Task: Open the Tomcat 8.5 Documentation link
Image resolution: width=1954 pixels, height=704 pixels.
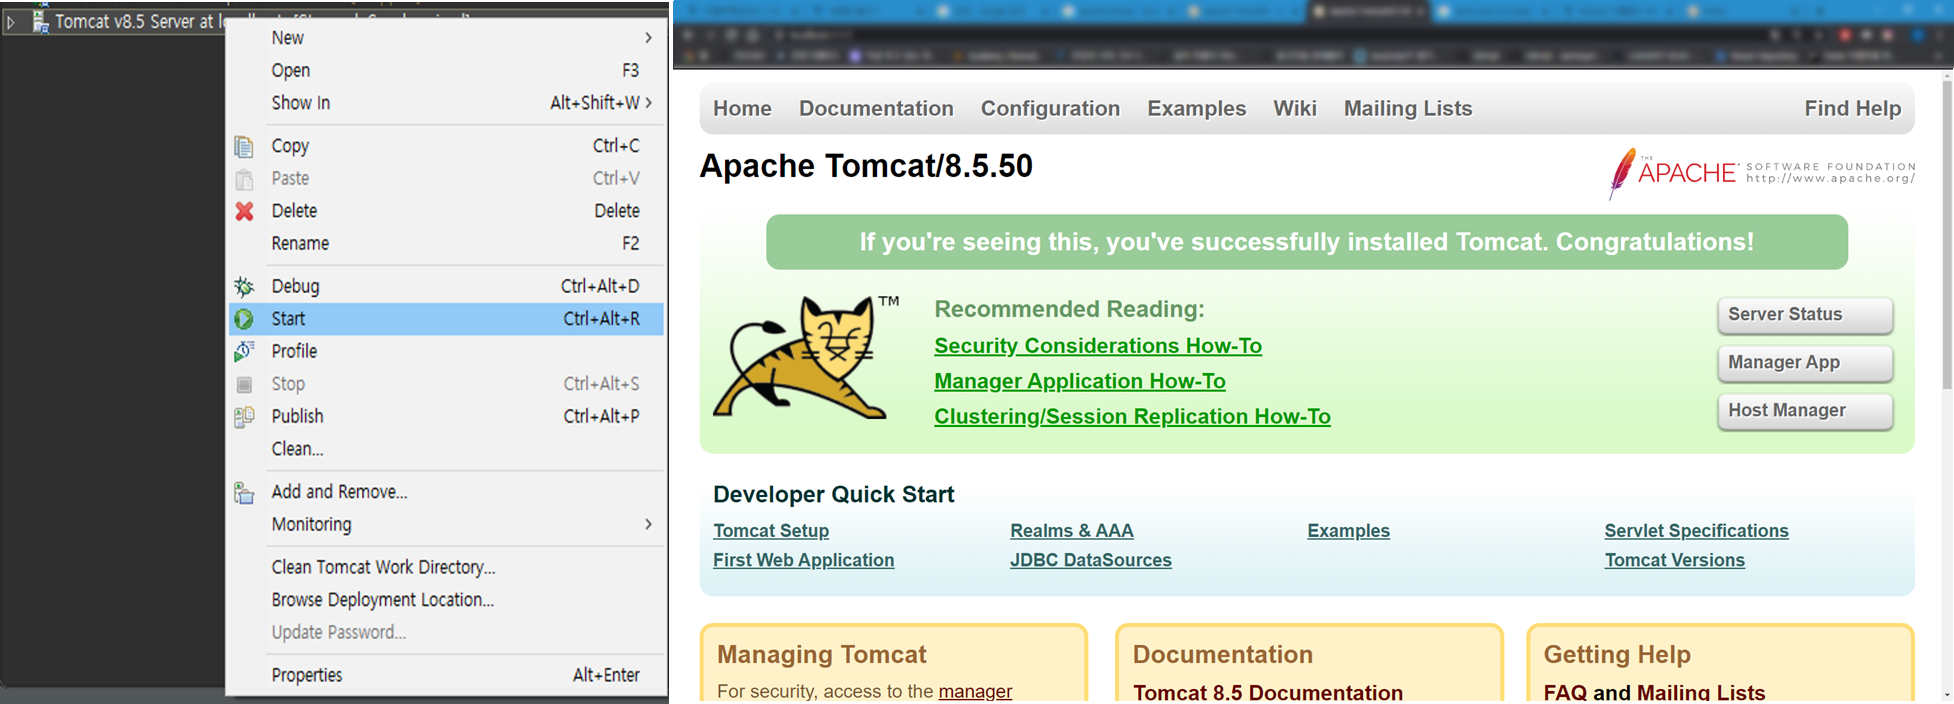Action: tap(1268, 692)
